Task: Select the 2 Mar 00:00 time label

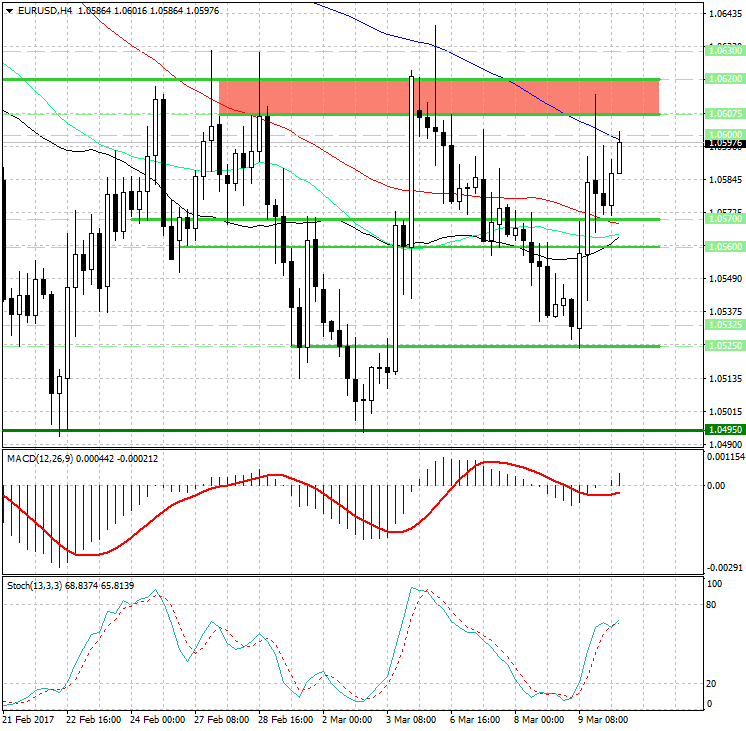Action: coord(347,720)
